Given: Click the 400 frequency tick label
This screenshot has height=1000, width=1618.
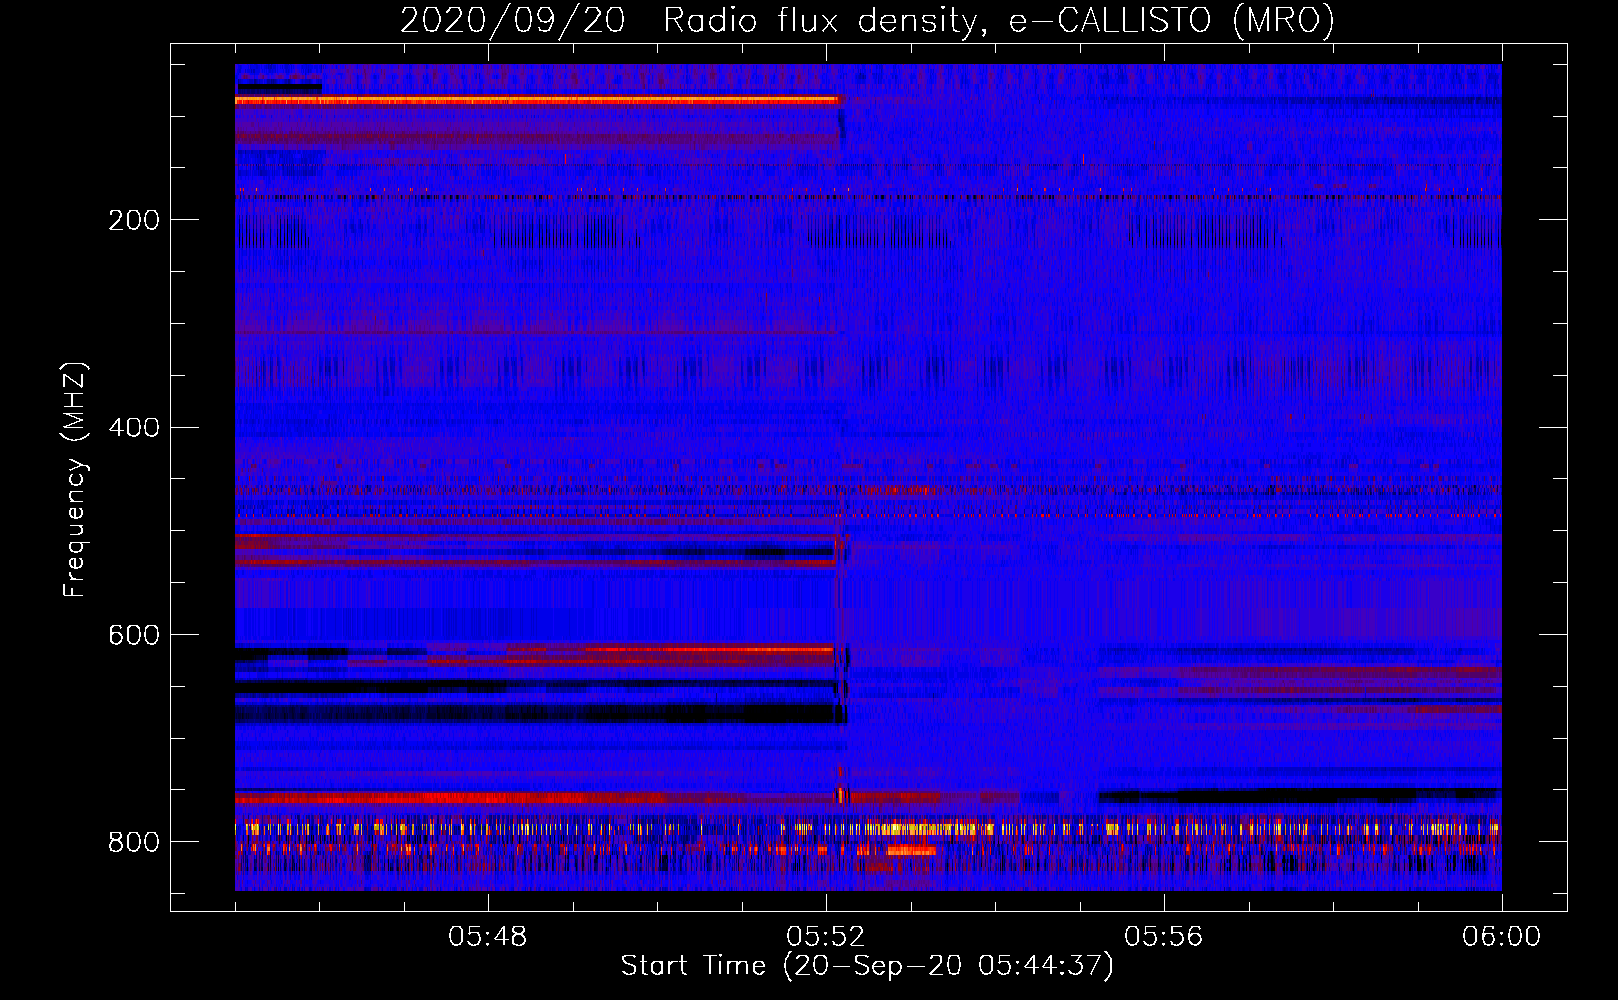Looking at the screenshot, I should pos(134,428).
